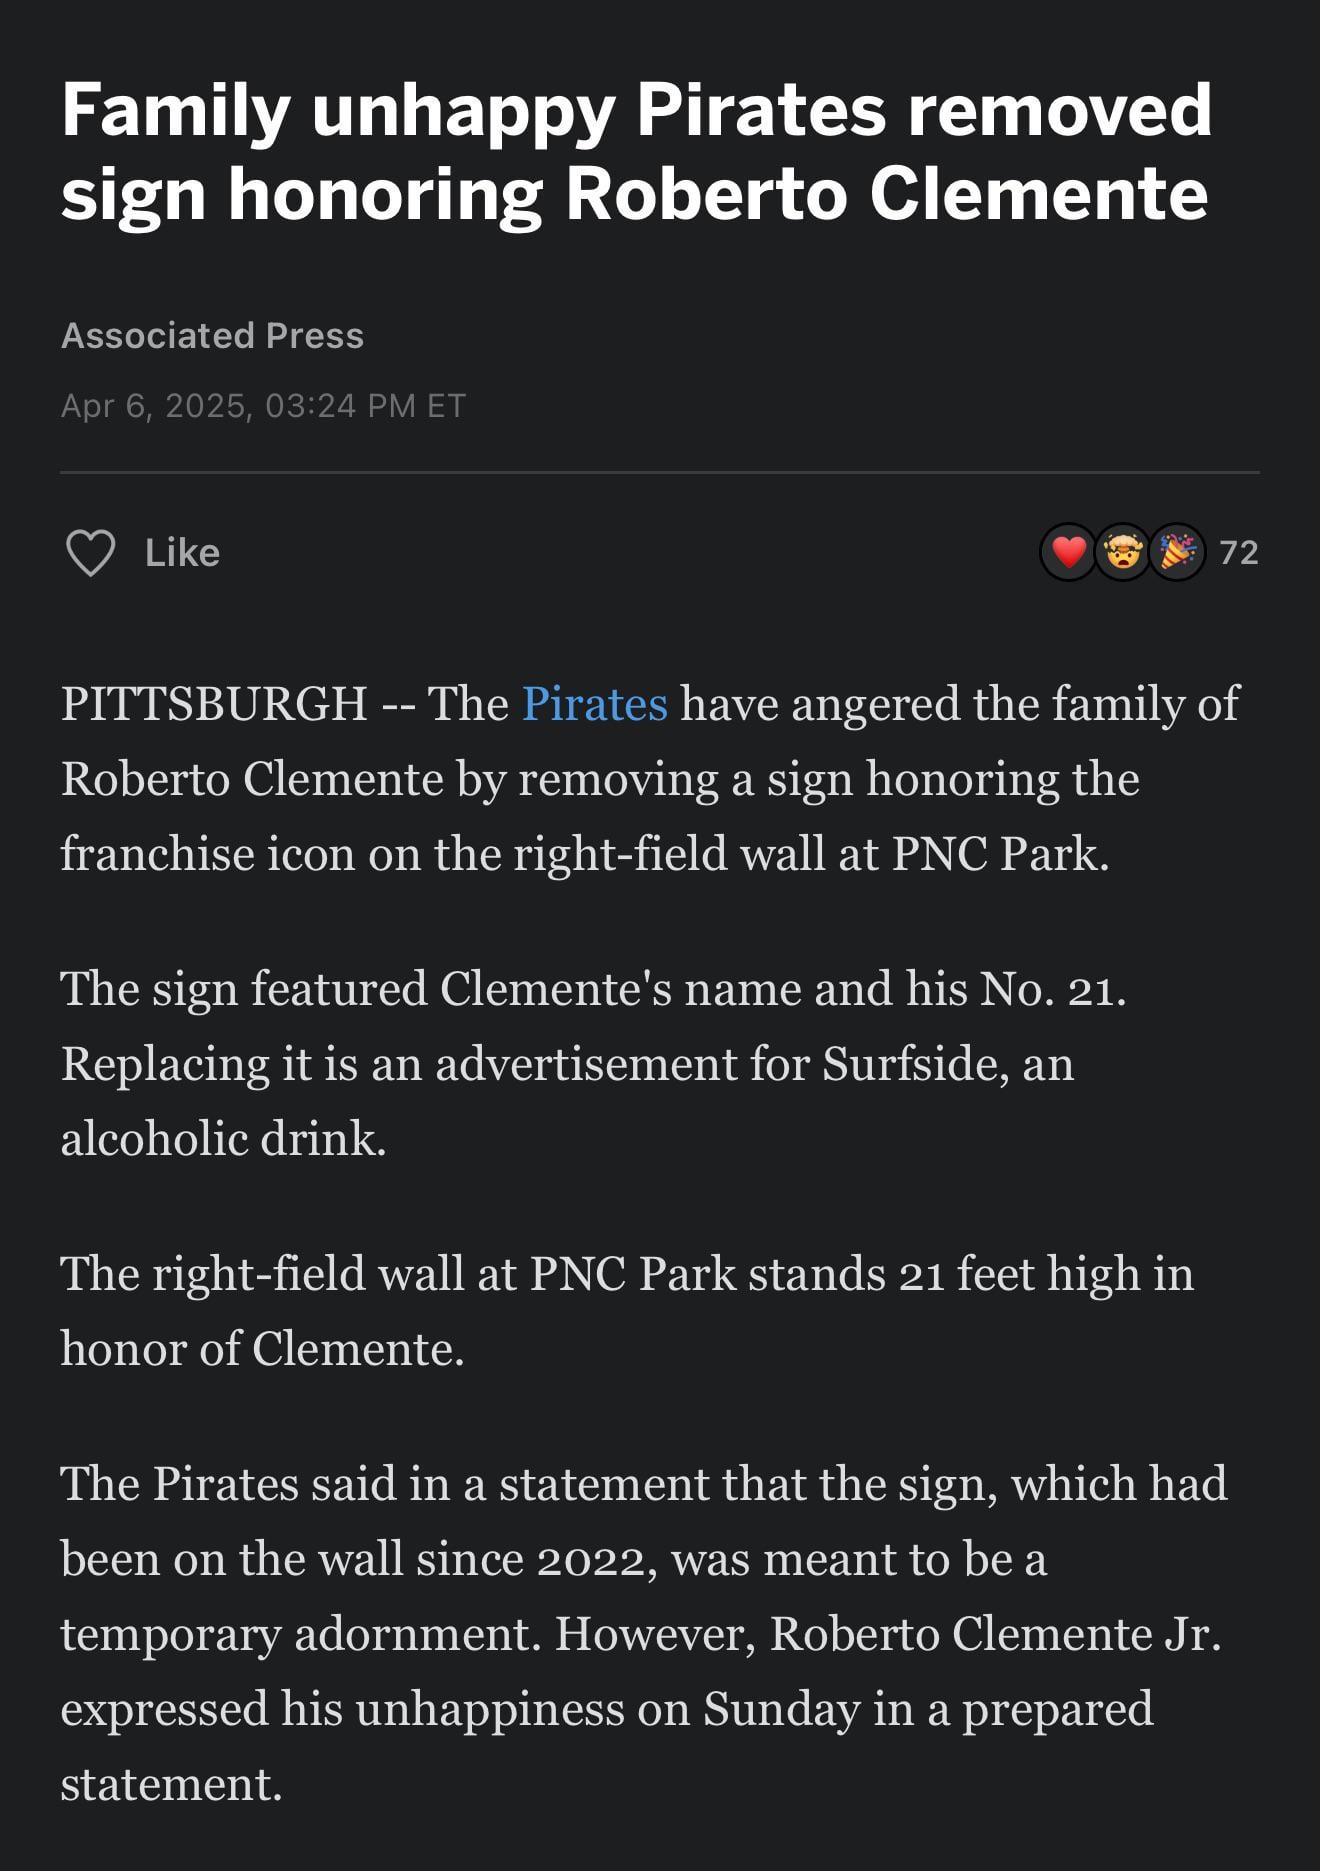The height and width of the screenshot is (1871, 1320).
Task: Click the horizontal divider under the timestamp
Action: (660, 472)
